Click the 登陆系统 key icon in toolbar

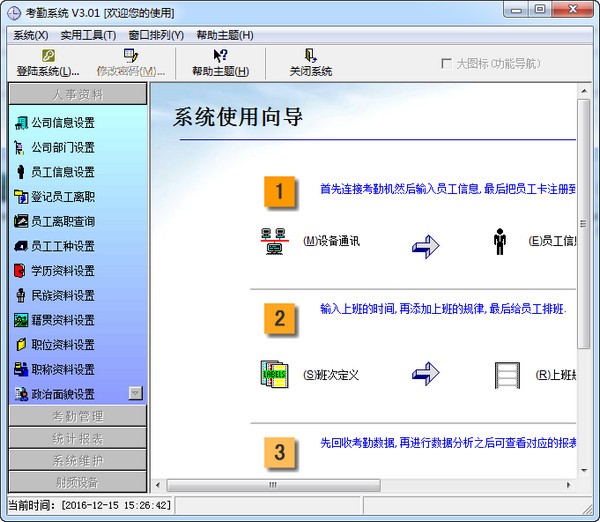tap(48, 55)
